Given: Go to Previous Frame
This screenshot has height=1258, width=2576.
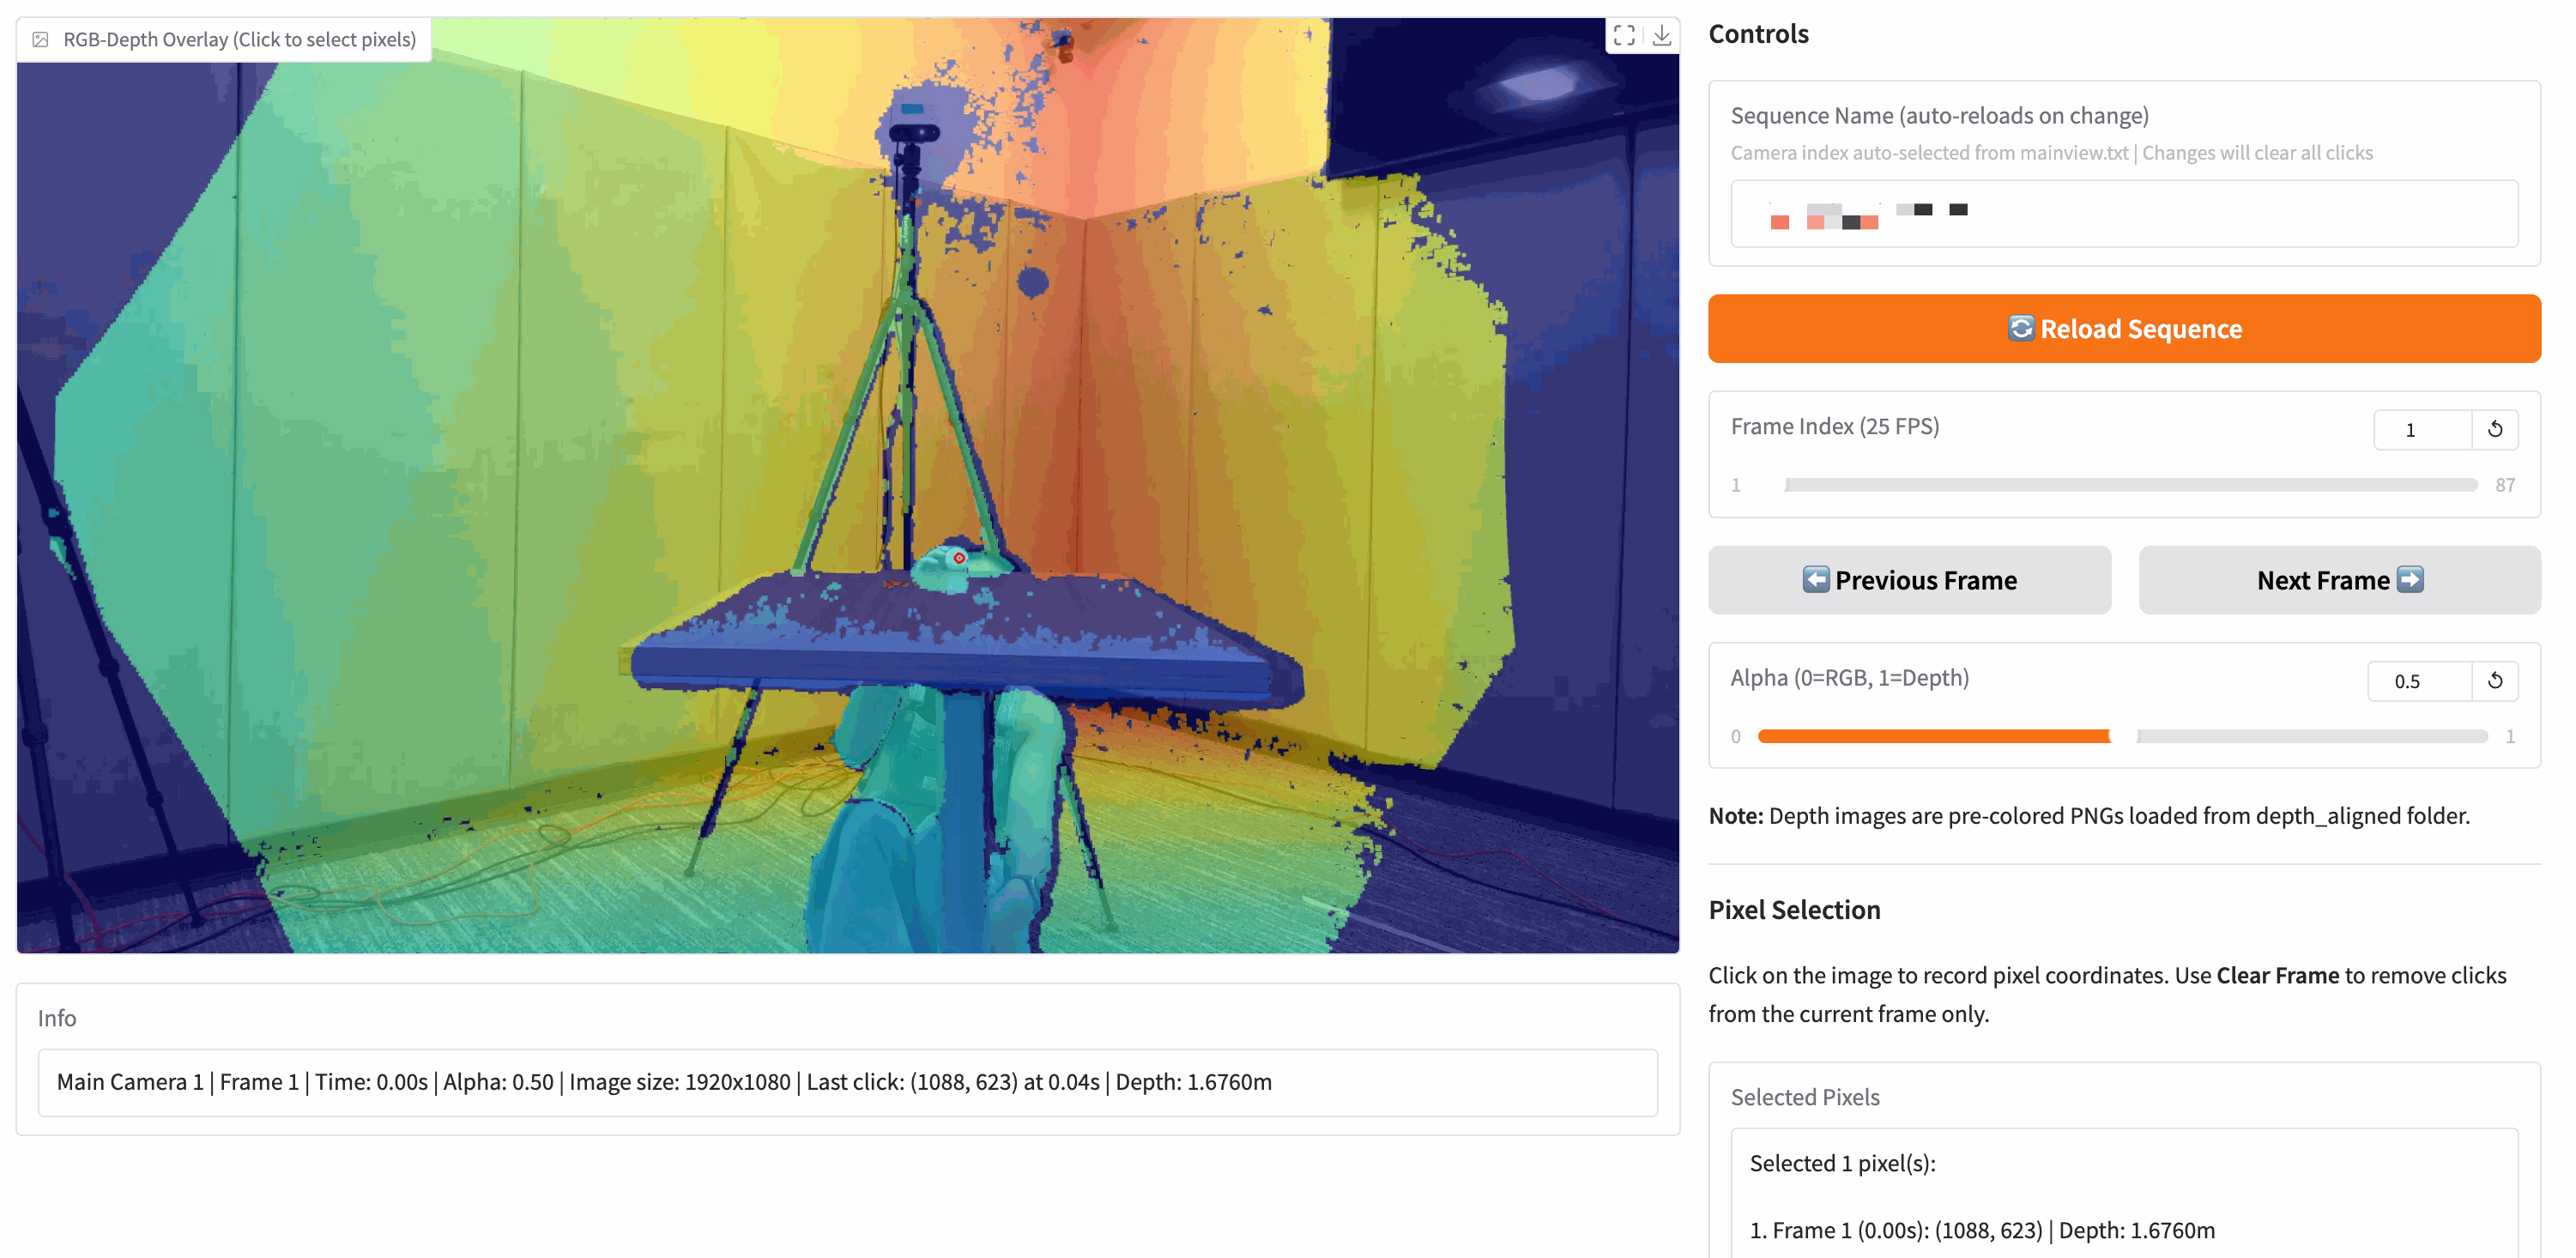Looking at the screenshot, I should point(1909,580).
